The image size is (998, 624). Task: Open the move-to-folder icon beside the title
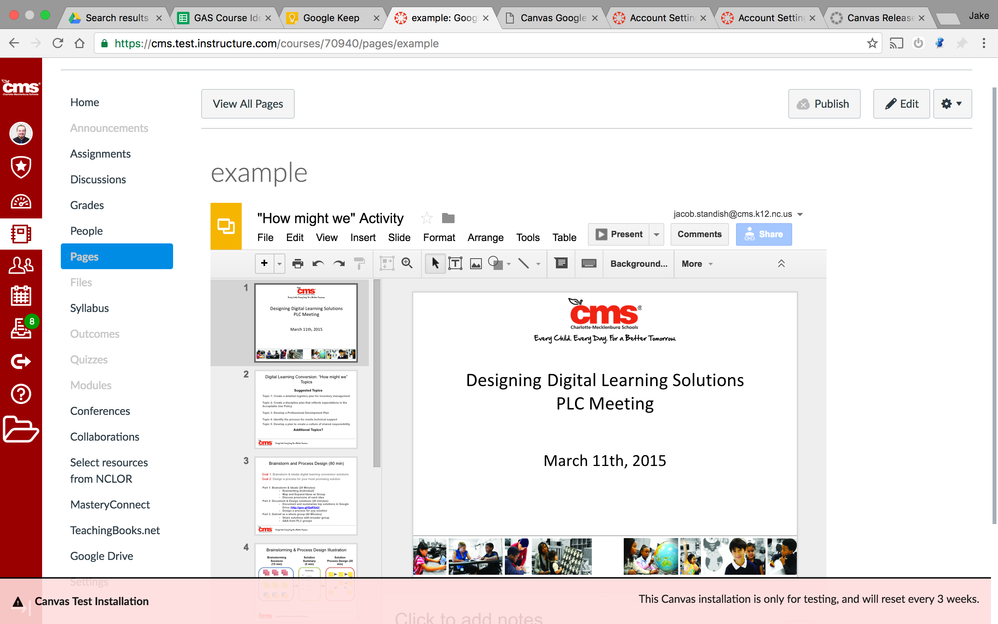(448, 218)
